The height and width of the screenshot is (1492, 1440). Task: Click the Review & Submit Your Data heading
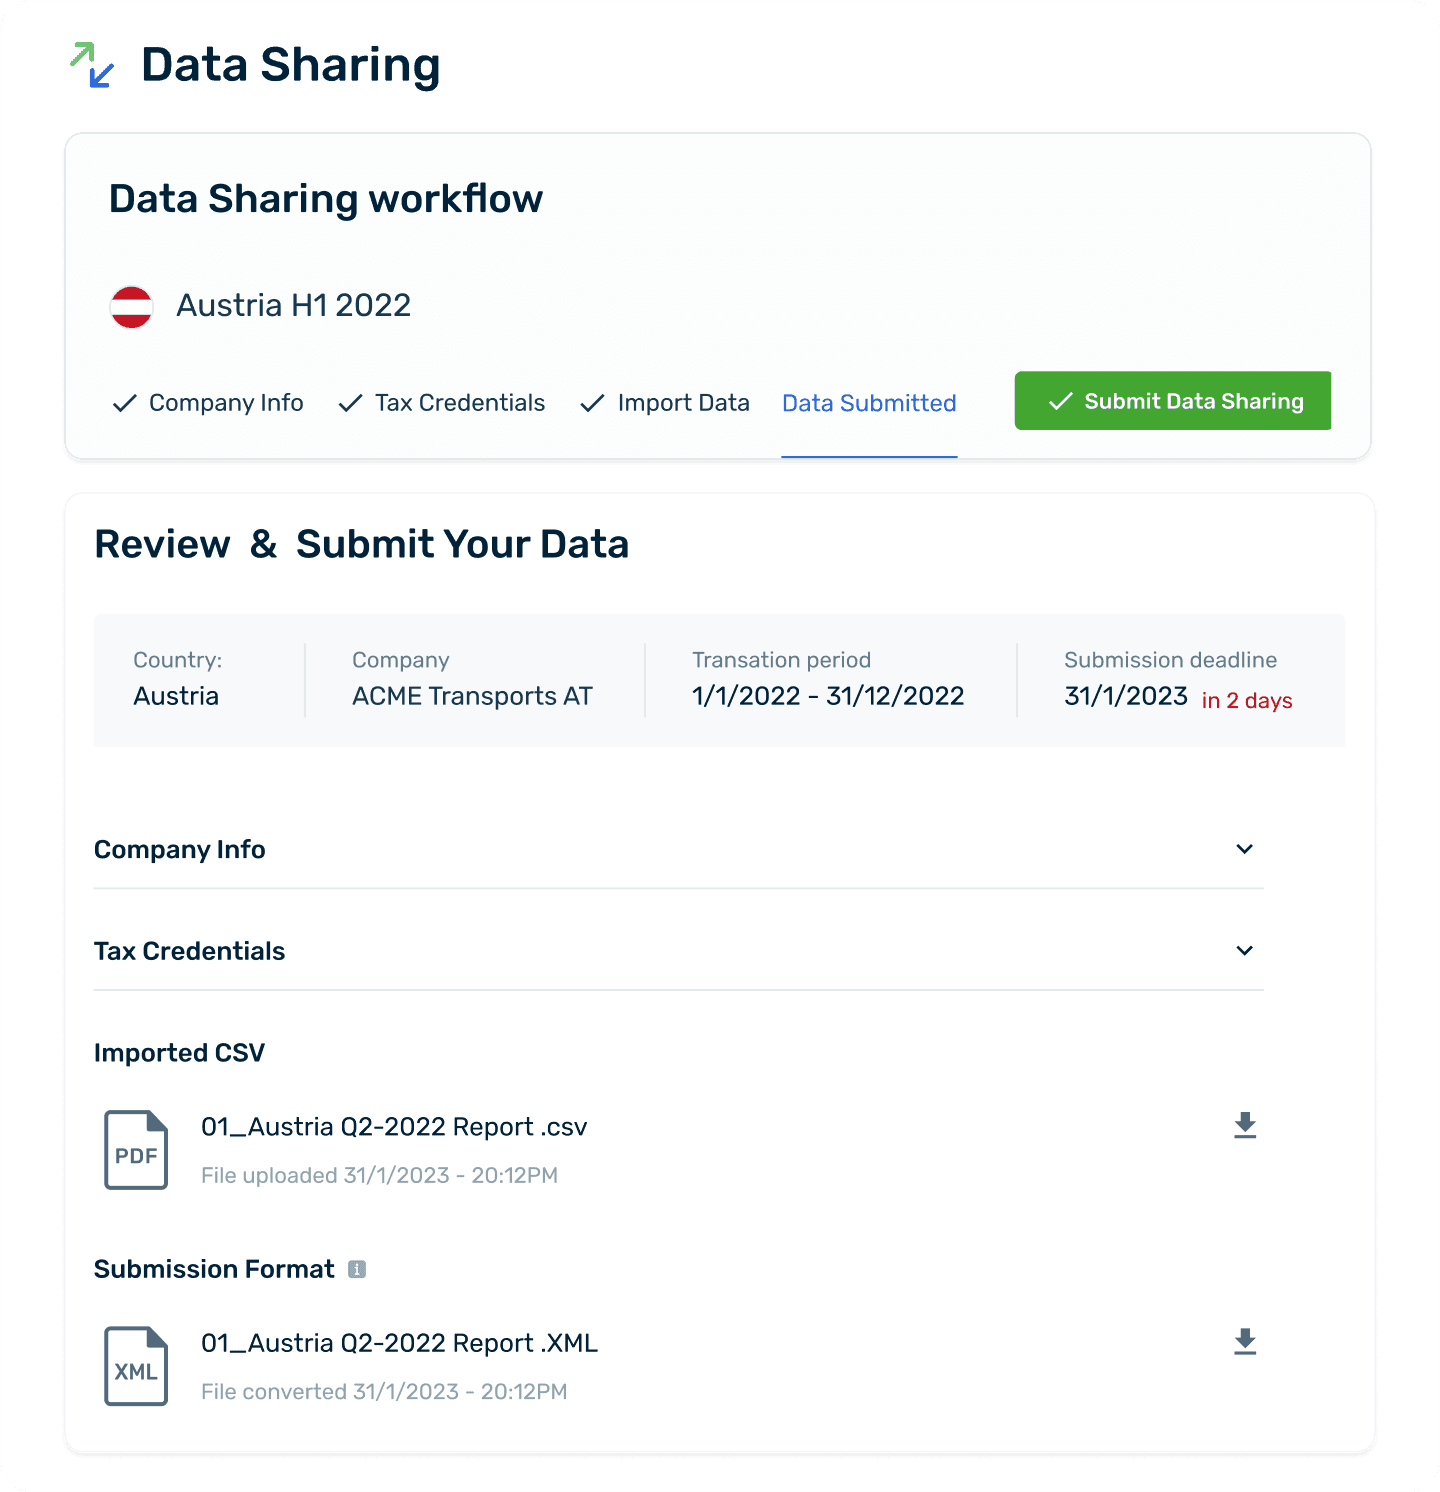pos(362,544)
